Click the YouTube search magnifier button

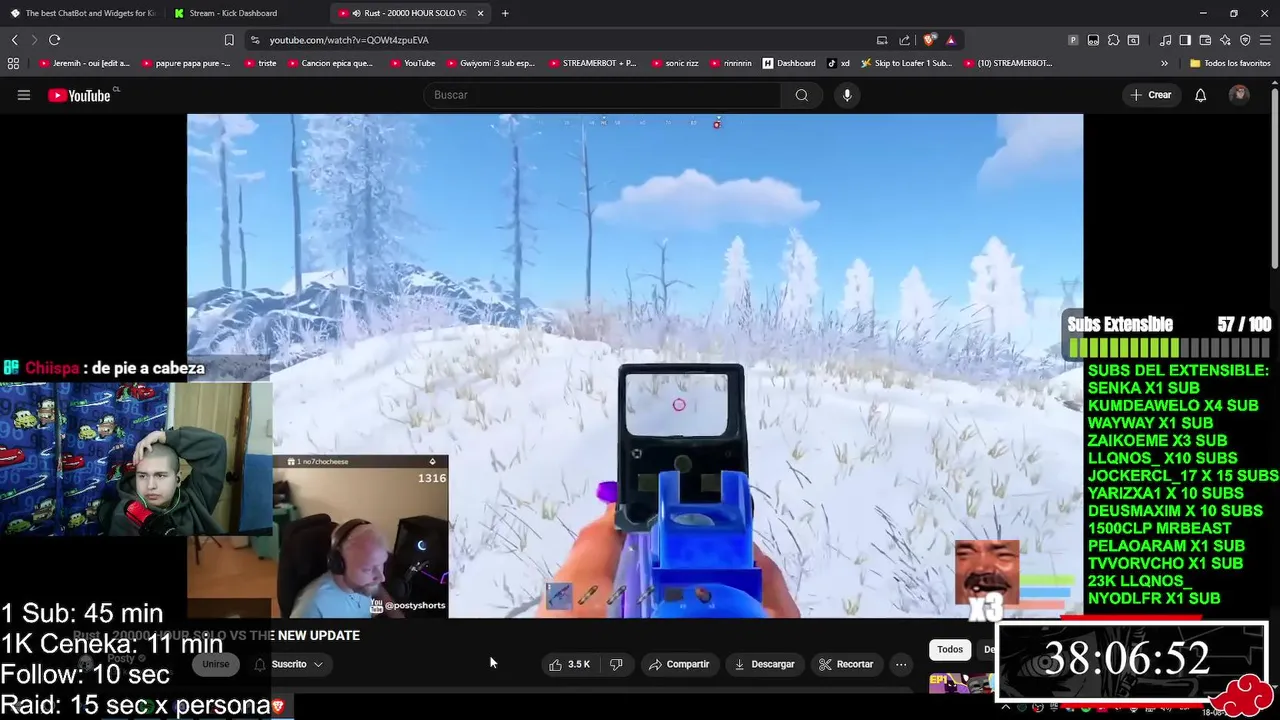click(x=802, y=95)
